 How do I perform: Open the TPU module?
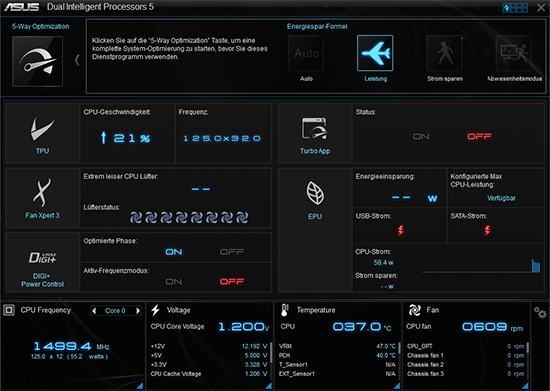(42, 134)
